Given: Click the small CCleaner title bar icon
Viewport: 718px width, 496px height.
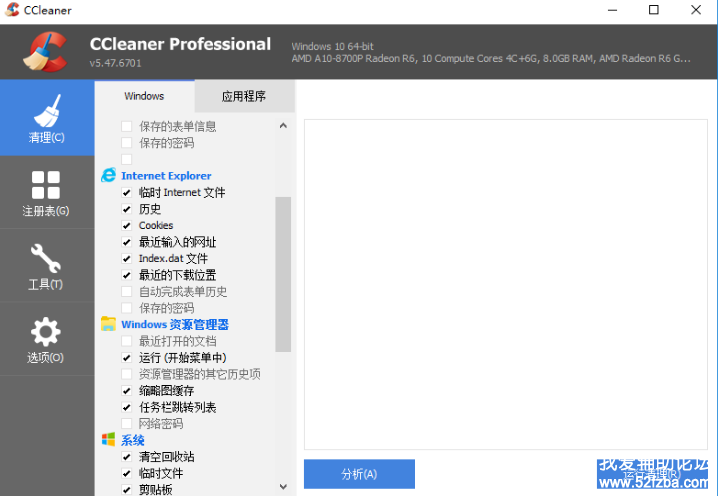Looking at the screenshot, I should tap(11, 9).
